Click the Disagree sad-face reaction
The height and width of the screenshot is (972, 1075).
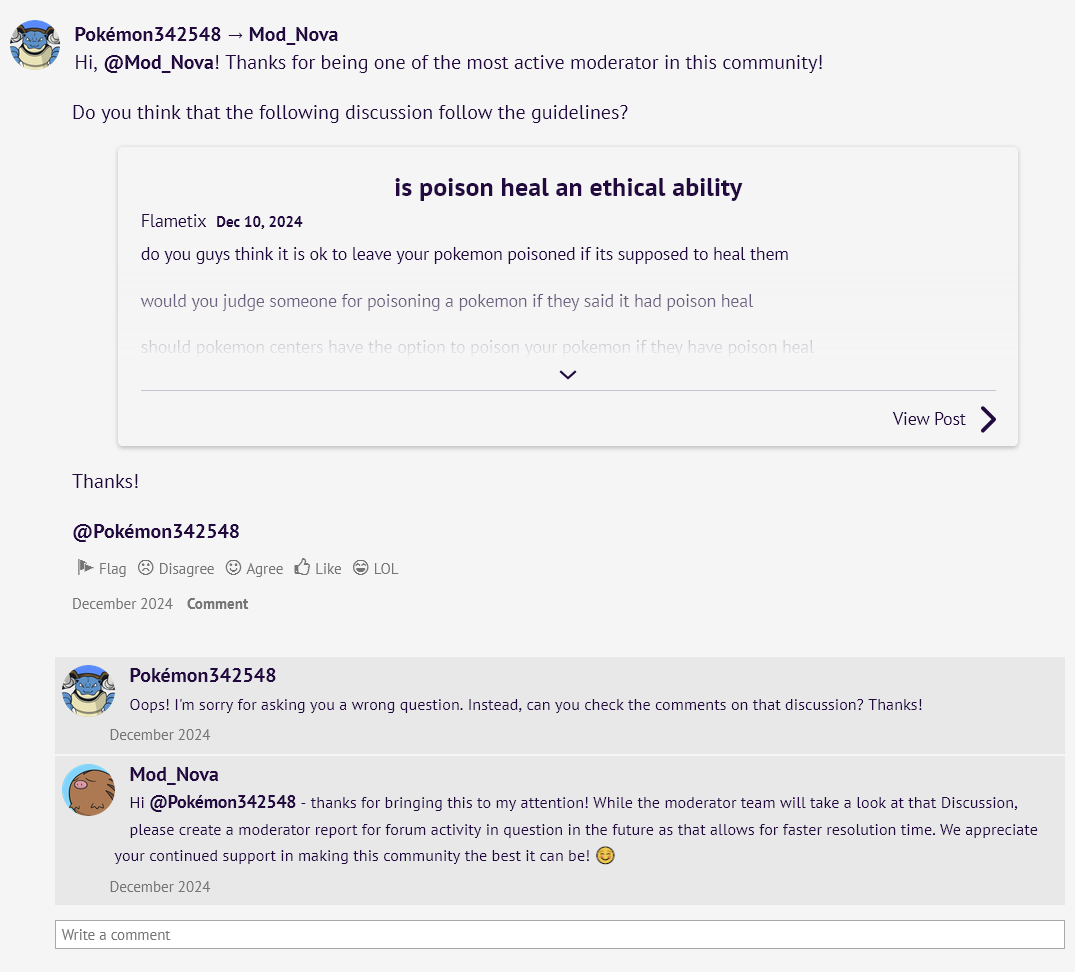tap(176, 568)
